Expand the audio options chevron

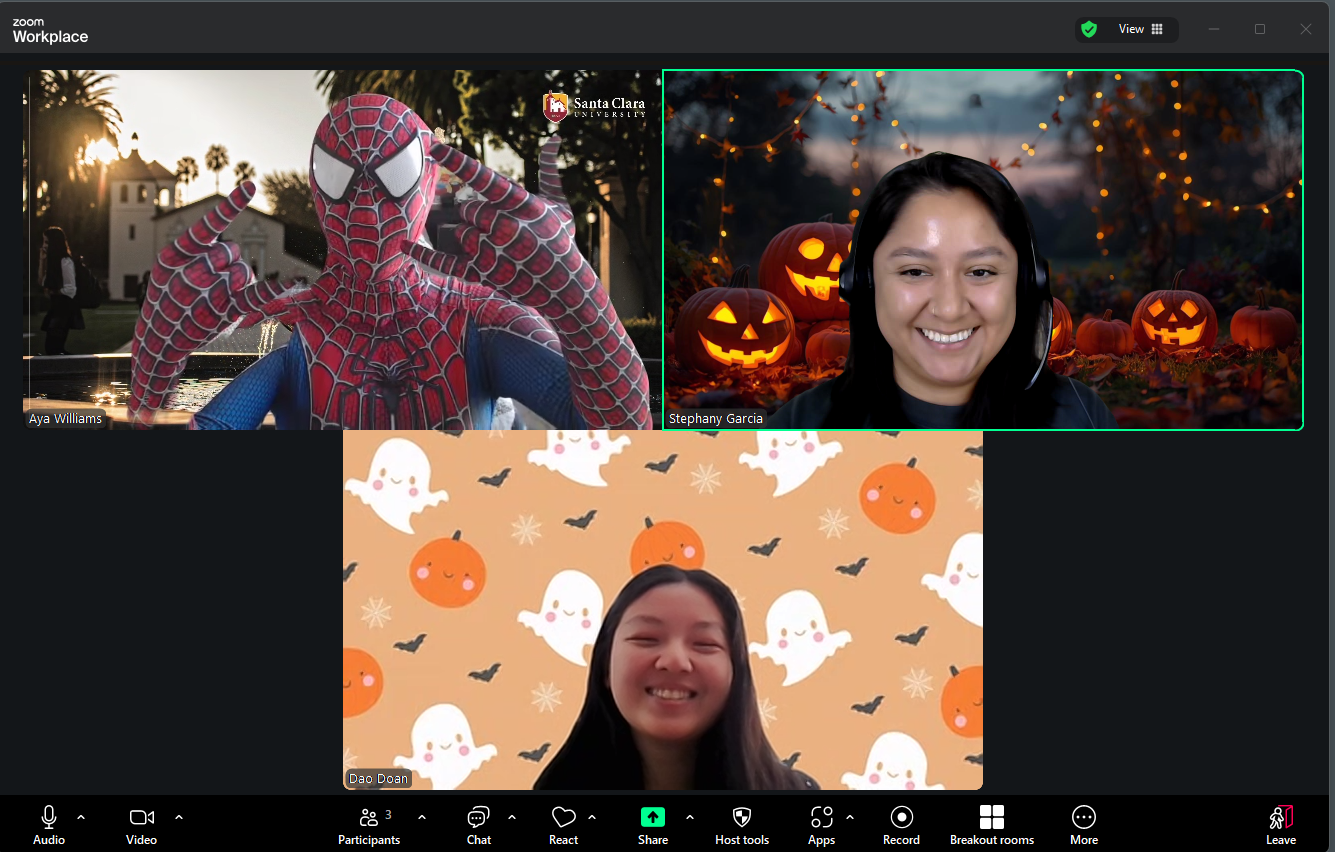pyautogui.click(x=81, y=816)
